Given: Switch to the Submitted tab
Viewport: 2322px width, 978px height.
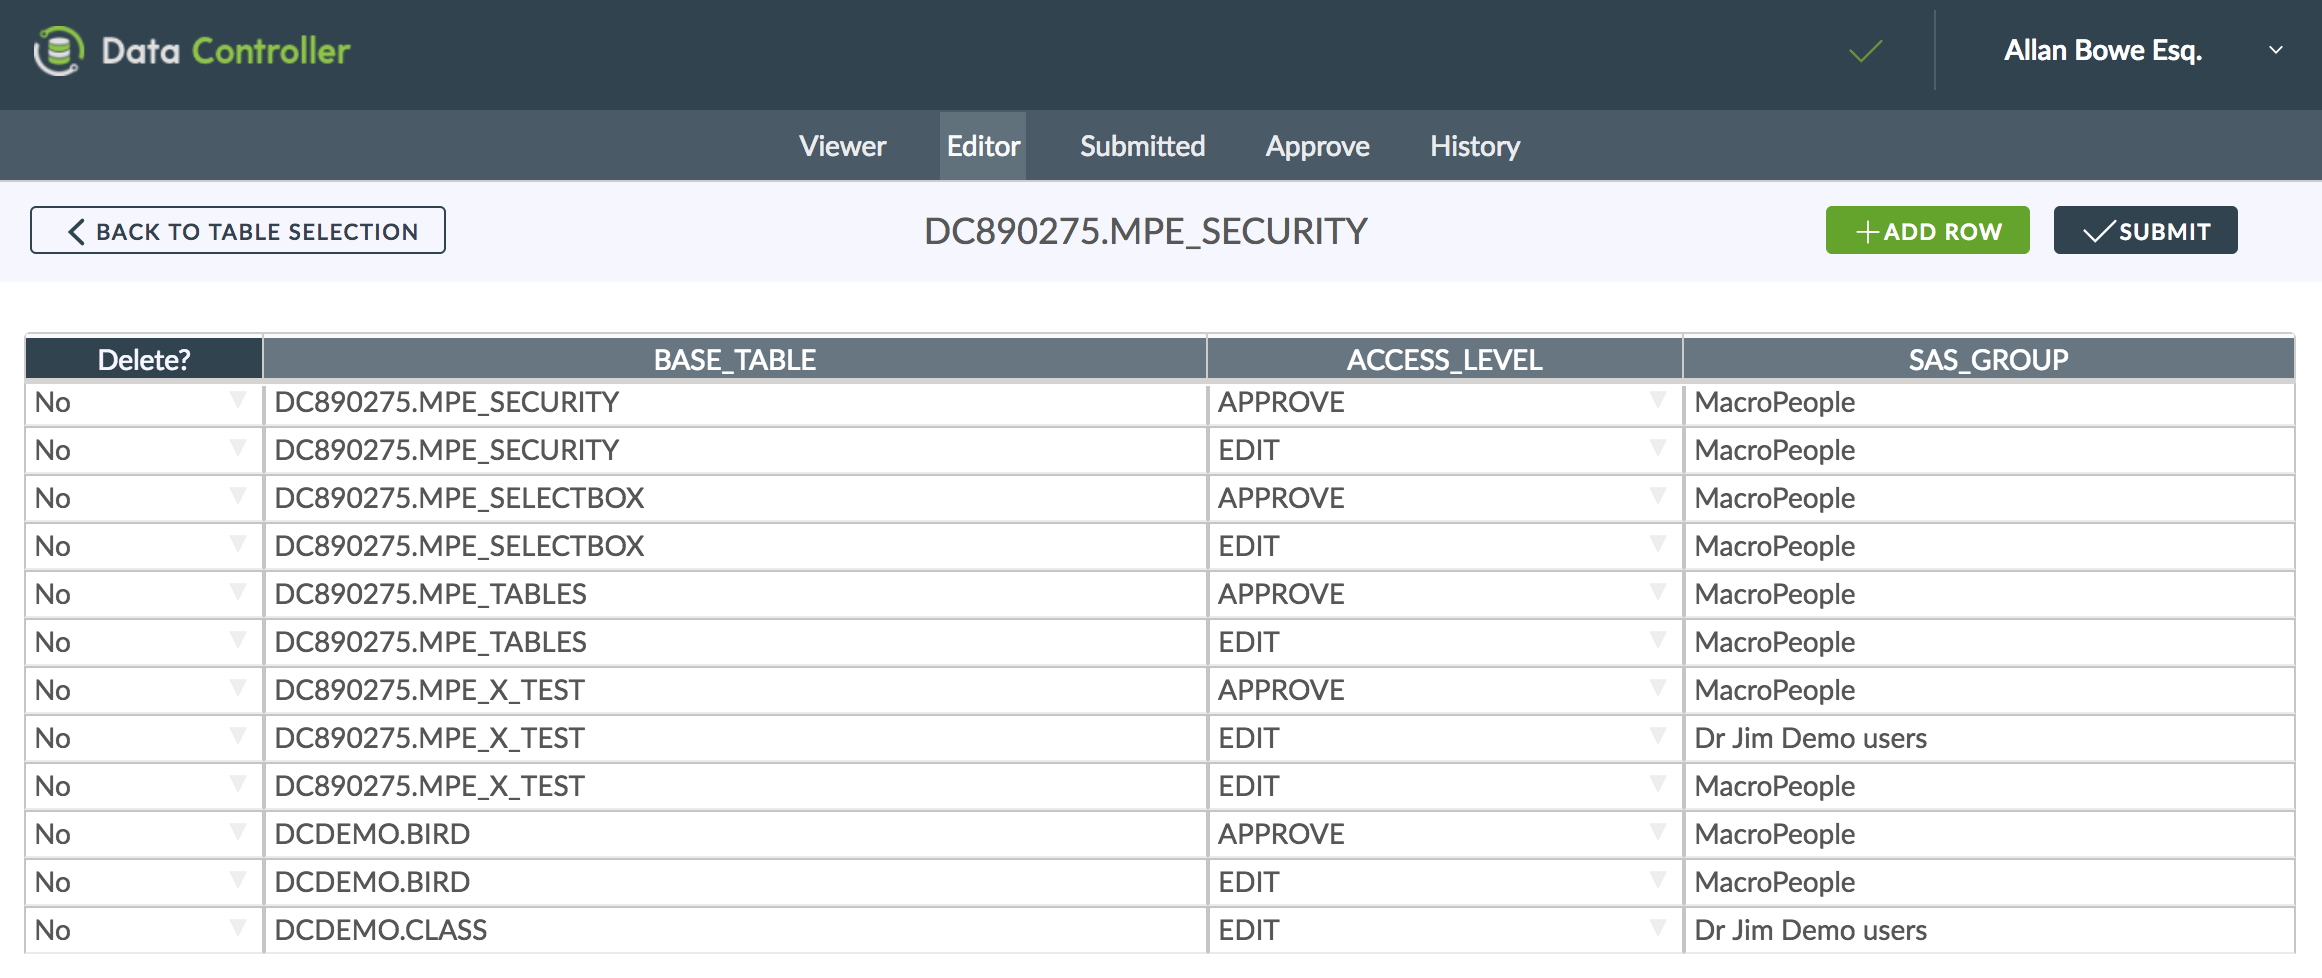Looking at the screenshot, I should [x=1142, y=146].
